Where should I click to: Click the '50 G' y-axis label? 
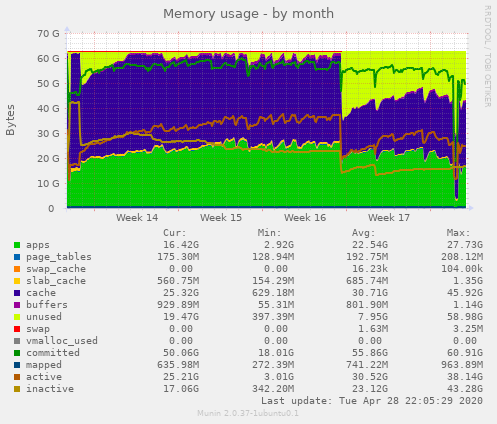point(48,84)
